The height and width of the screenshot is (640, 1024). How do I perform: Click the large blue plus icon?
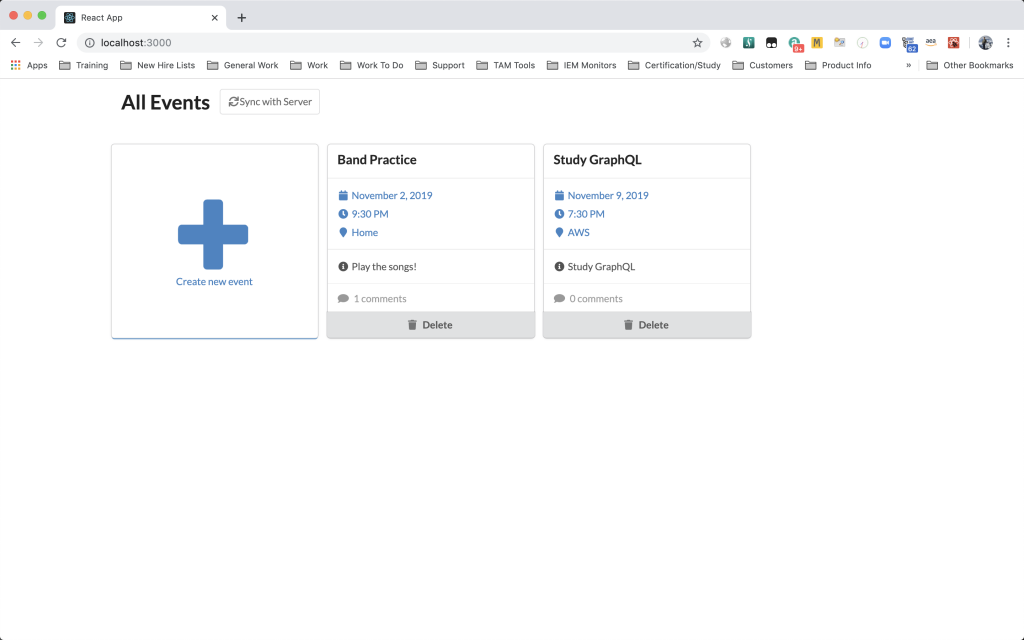(x=213, y=234)
